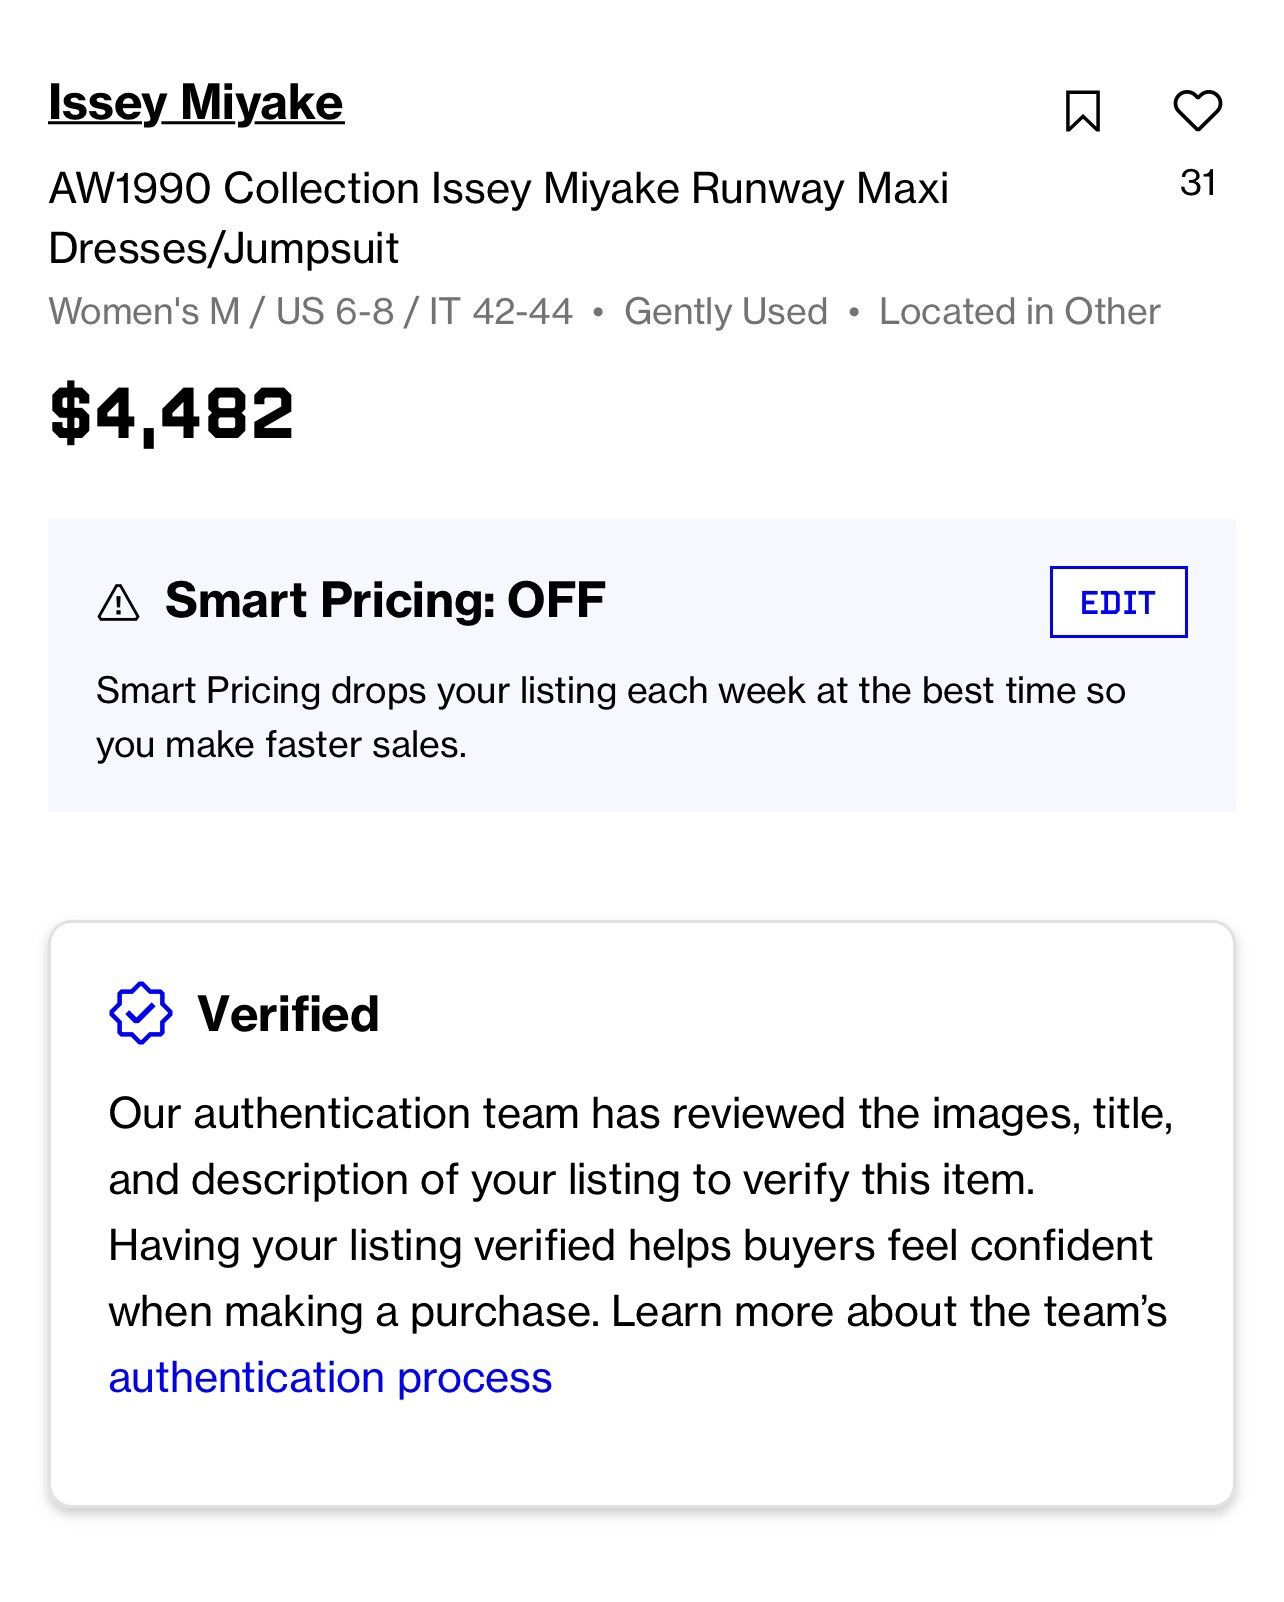The width and height of the screenshot is (1284, 1602).
Task: Tap the Verified heading text
Action: 288,1014
